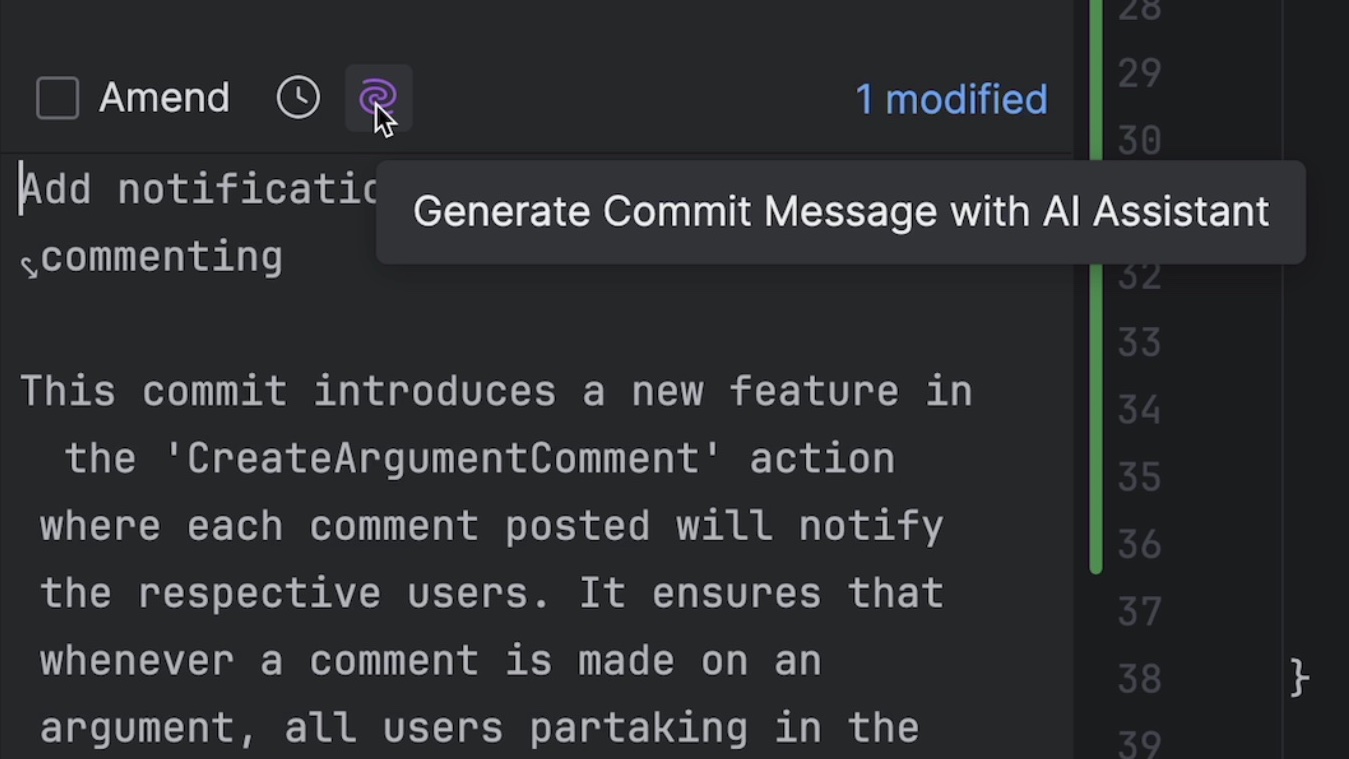Image resolution: width=1349 pixels, height=759 pixels.
Task: Click line number 29 in the gutter
Action: click(x=1139, y=74)
